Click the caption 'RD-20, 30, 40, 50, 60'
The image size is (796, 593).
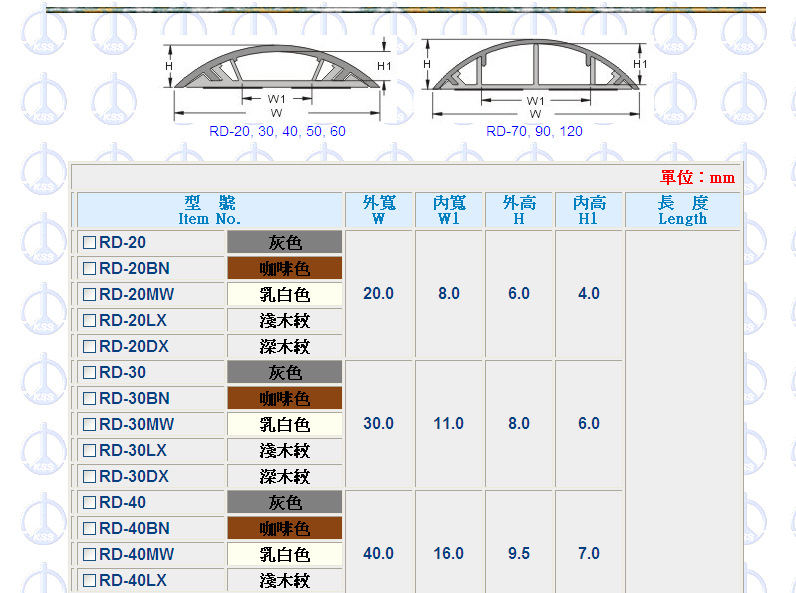click(277, 131)
